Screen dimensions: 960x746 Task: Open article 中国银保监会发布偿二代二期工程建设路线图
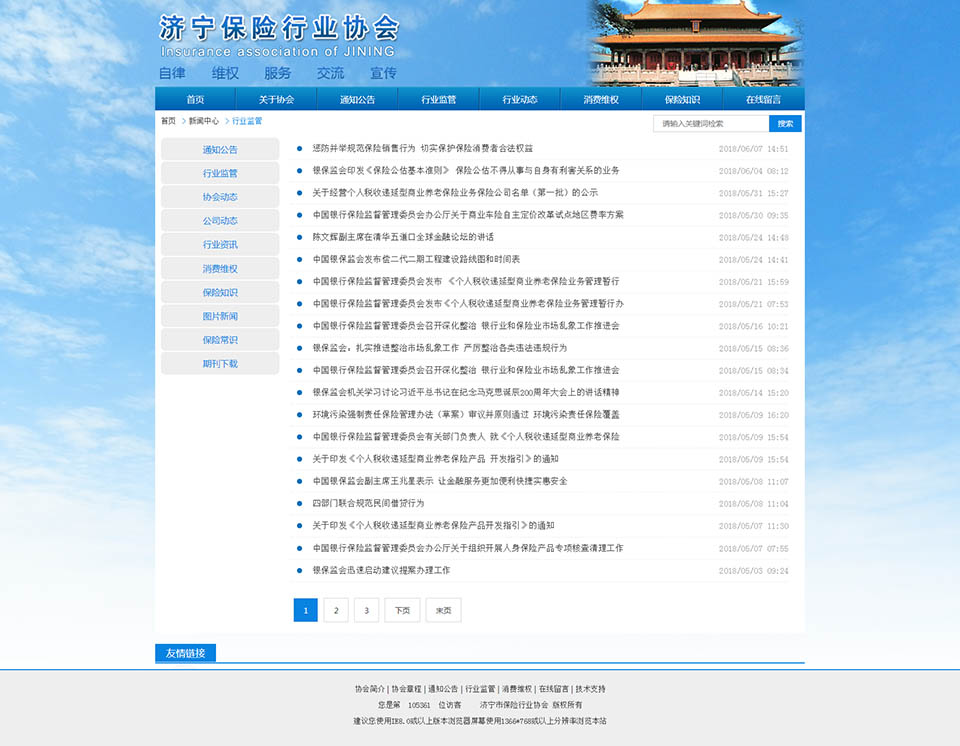point(416,259)
